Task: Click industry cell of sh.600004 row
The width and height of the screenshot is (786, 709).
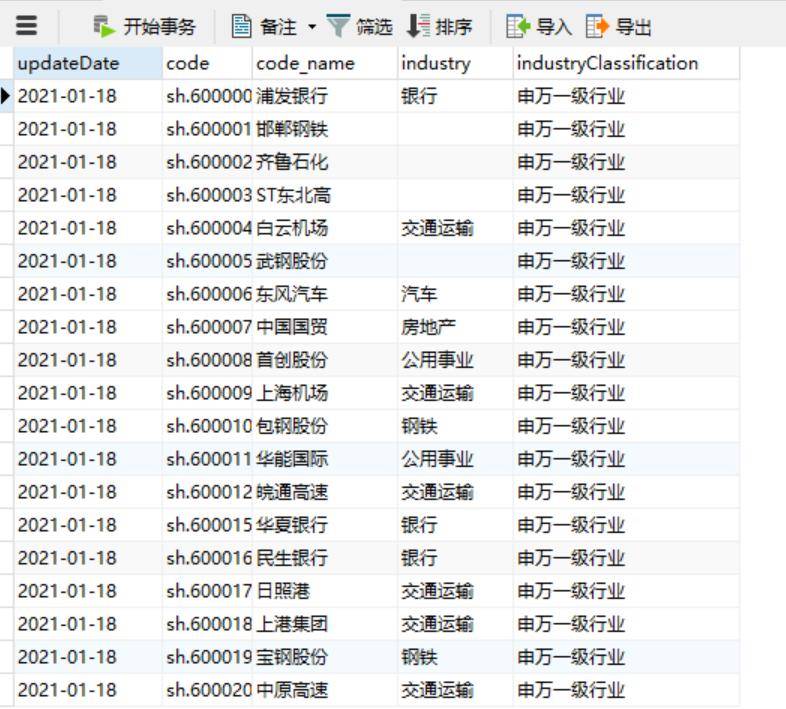Action: tap(455, 228)
